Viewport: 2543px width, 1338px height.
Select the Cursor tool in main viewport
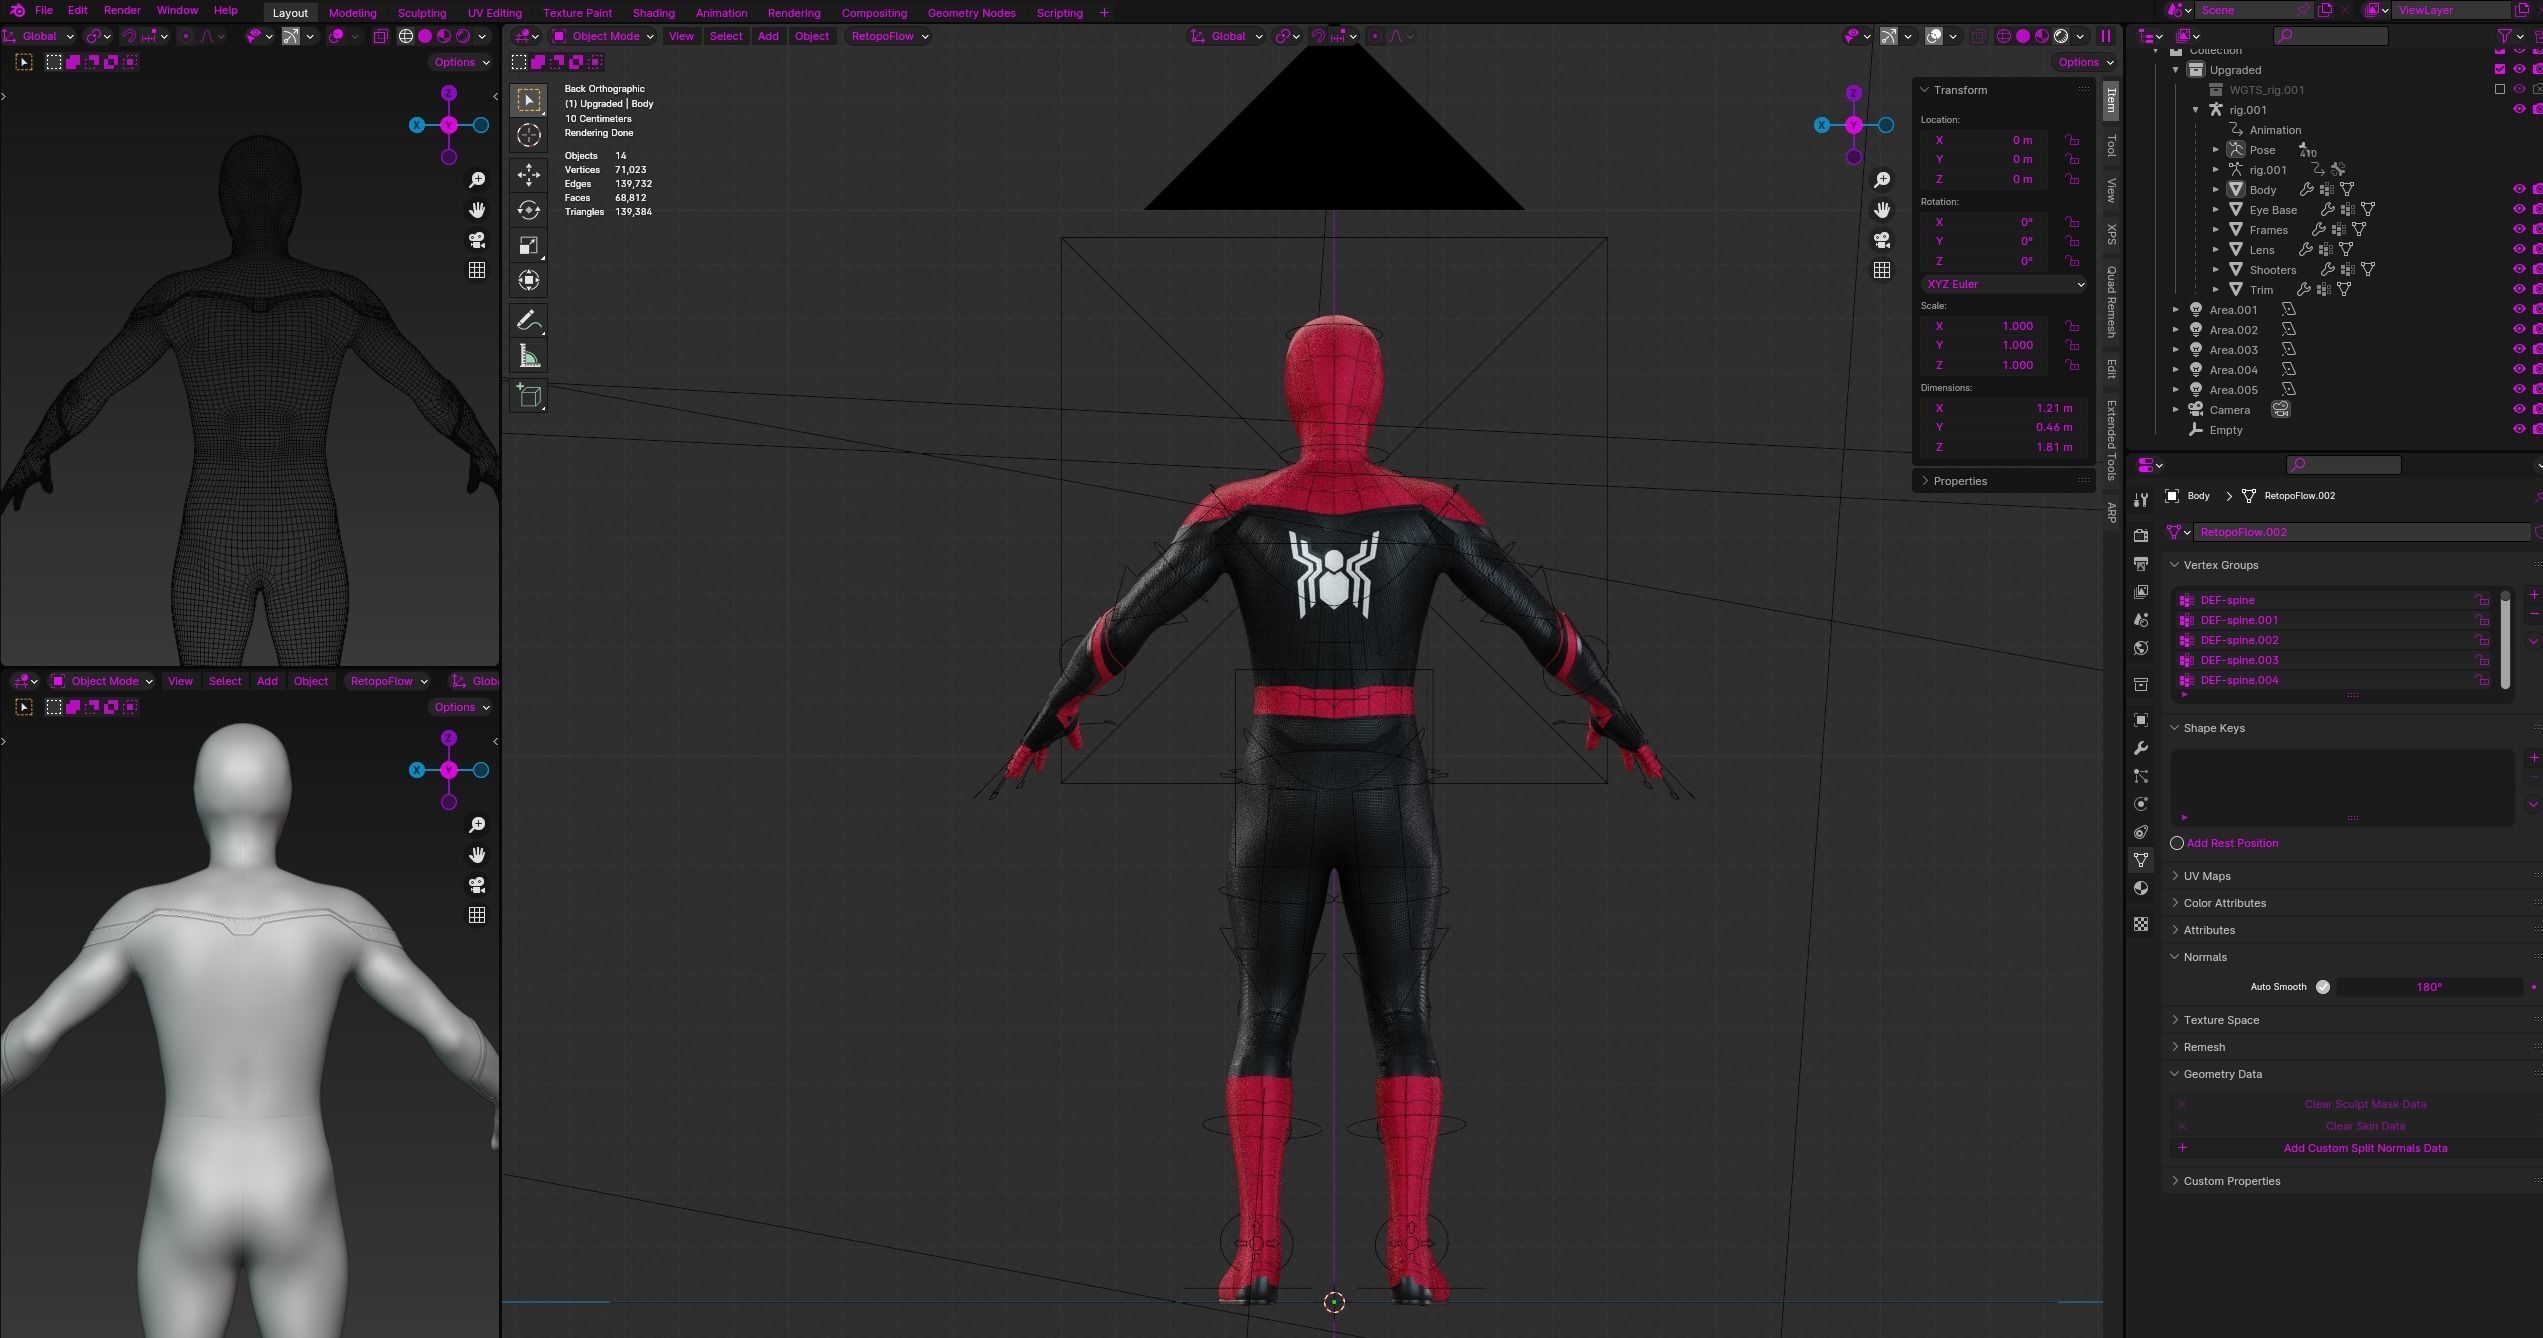click(x=529, y=135)
